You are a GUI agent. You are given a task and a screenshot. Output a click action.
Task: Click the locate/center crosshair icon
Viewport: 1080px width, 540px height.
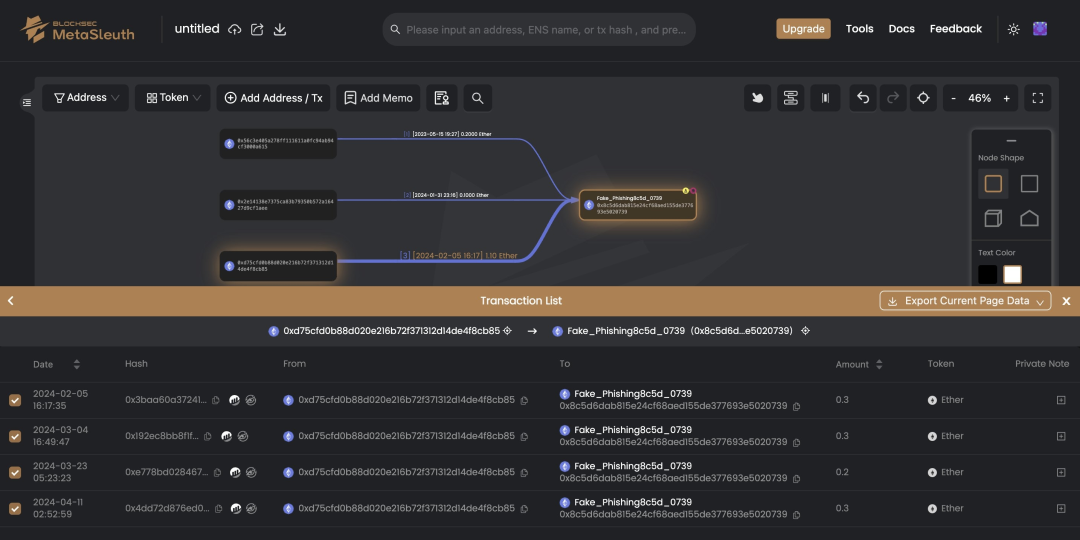click(923, 98)
